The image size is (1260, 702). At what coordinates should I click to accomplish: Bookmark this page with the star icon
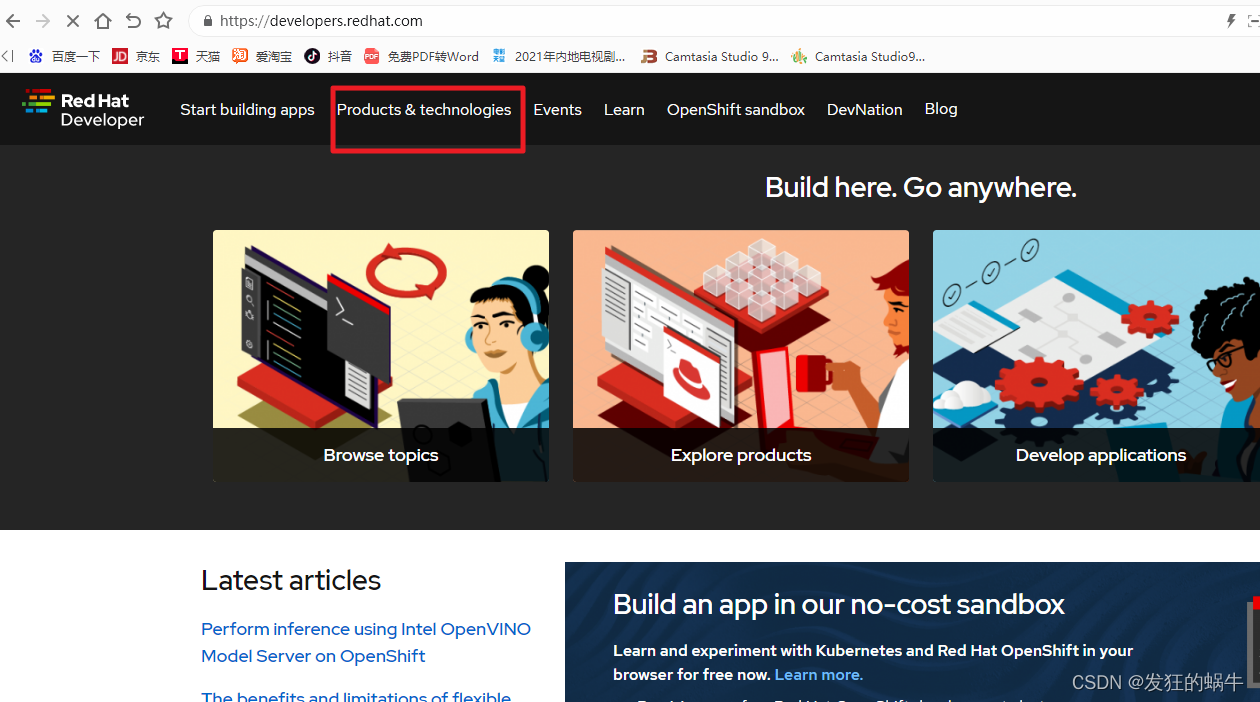click(164, 20)
